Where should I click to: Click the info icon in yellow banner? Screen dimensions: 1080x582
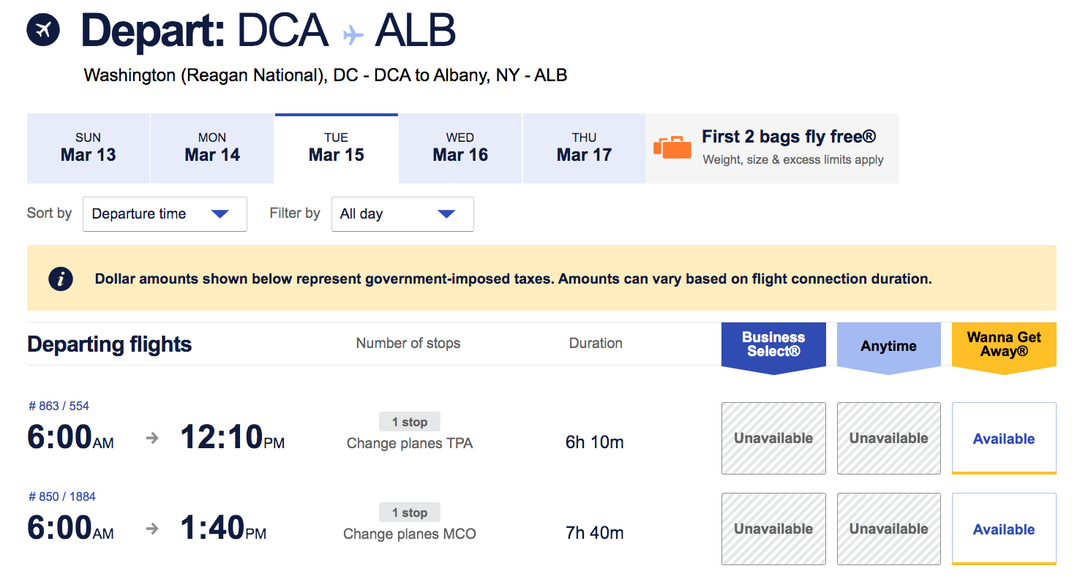click(61, 279)
